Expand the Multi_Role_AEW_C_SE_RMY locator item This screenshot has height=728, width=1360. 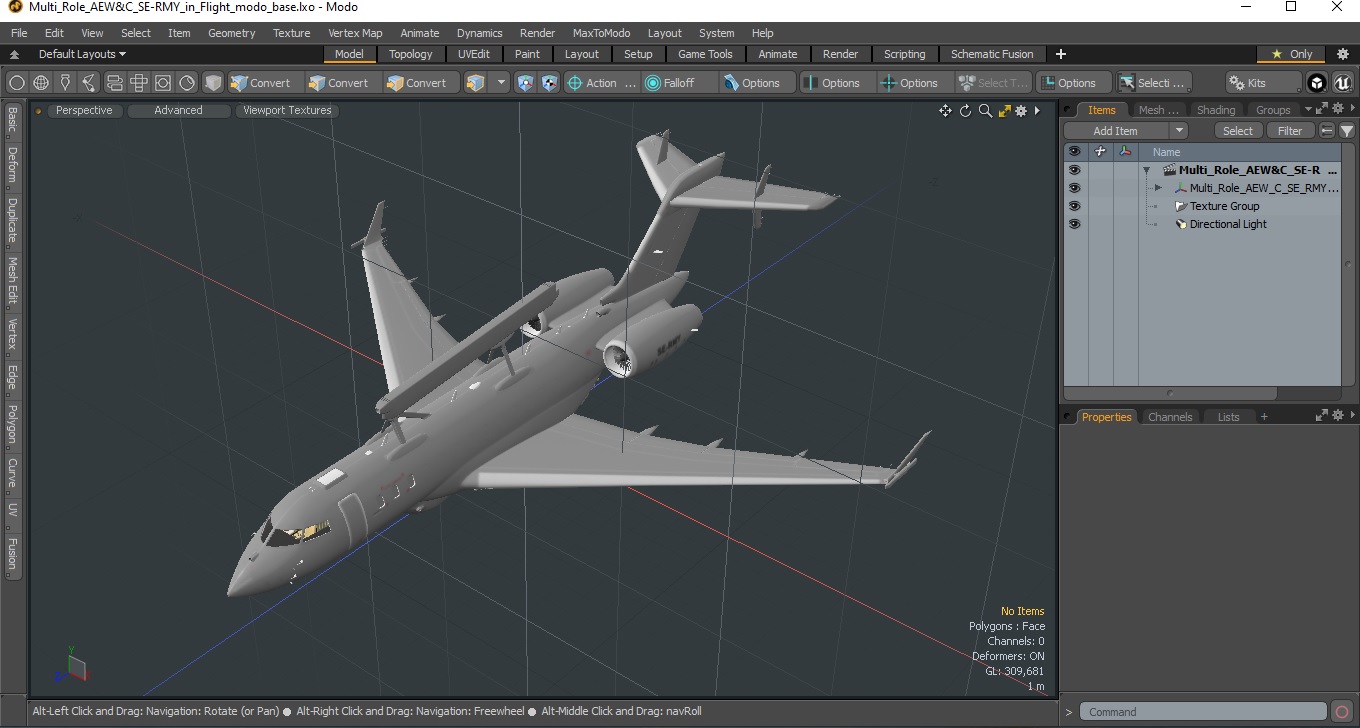point(1158,188)
